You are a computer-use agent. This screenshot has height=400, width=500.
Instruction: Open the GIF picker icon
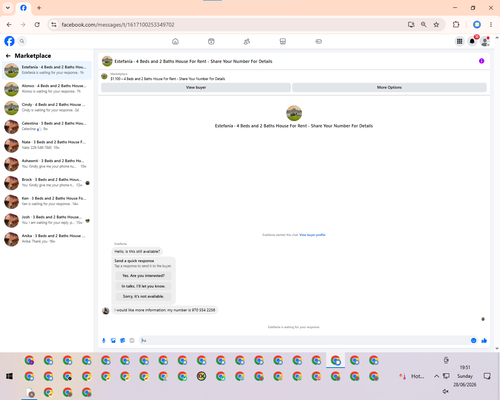tap(132, 340)
